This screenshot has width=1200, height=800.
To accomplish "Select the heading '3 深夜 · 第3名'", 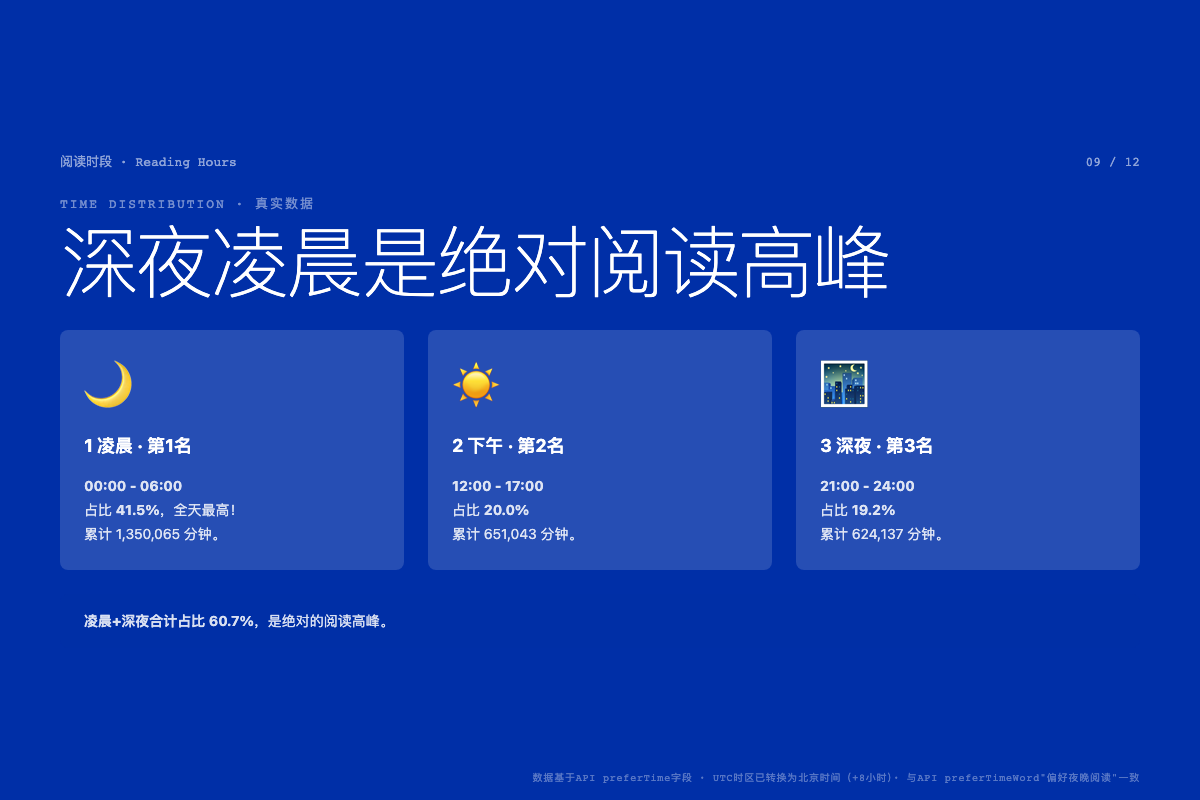I will coord(876,446).
